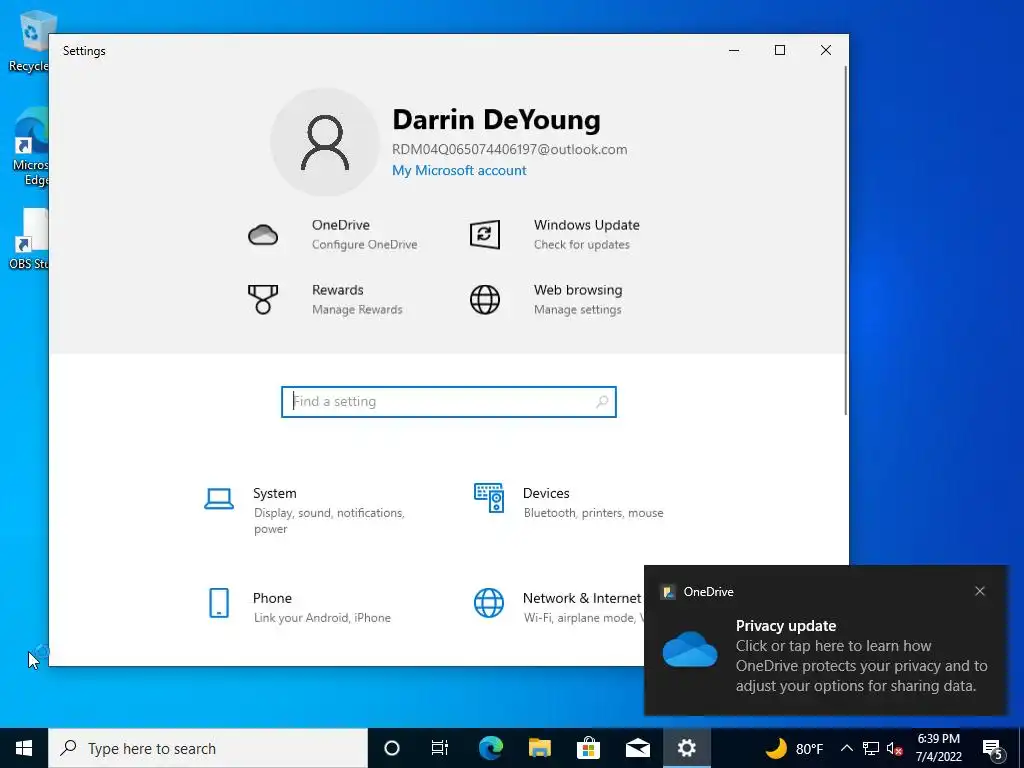Open the Windows Start menu
Image resolution: width=1024 pixels, height=768 pixels.
click(24, 748)
